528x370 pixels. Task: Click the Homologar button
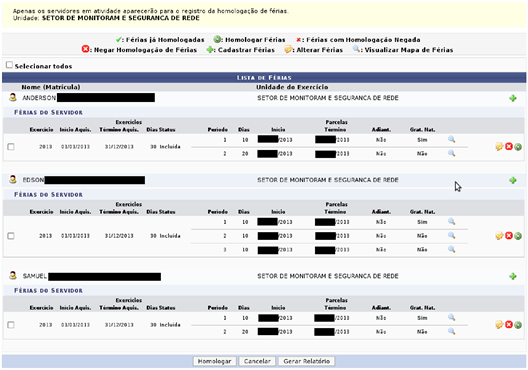214,361
